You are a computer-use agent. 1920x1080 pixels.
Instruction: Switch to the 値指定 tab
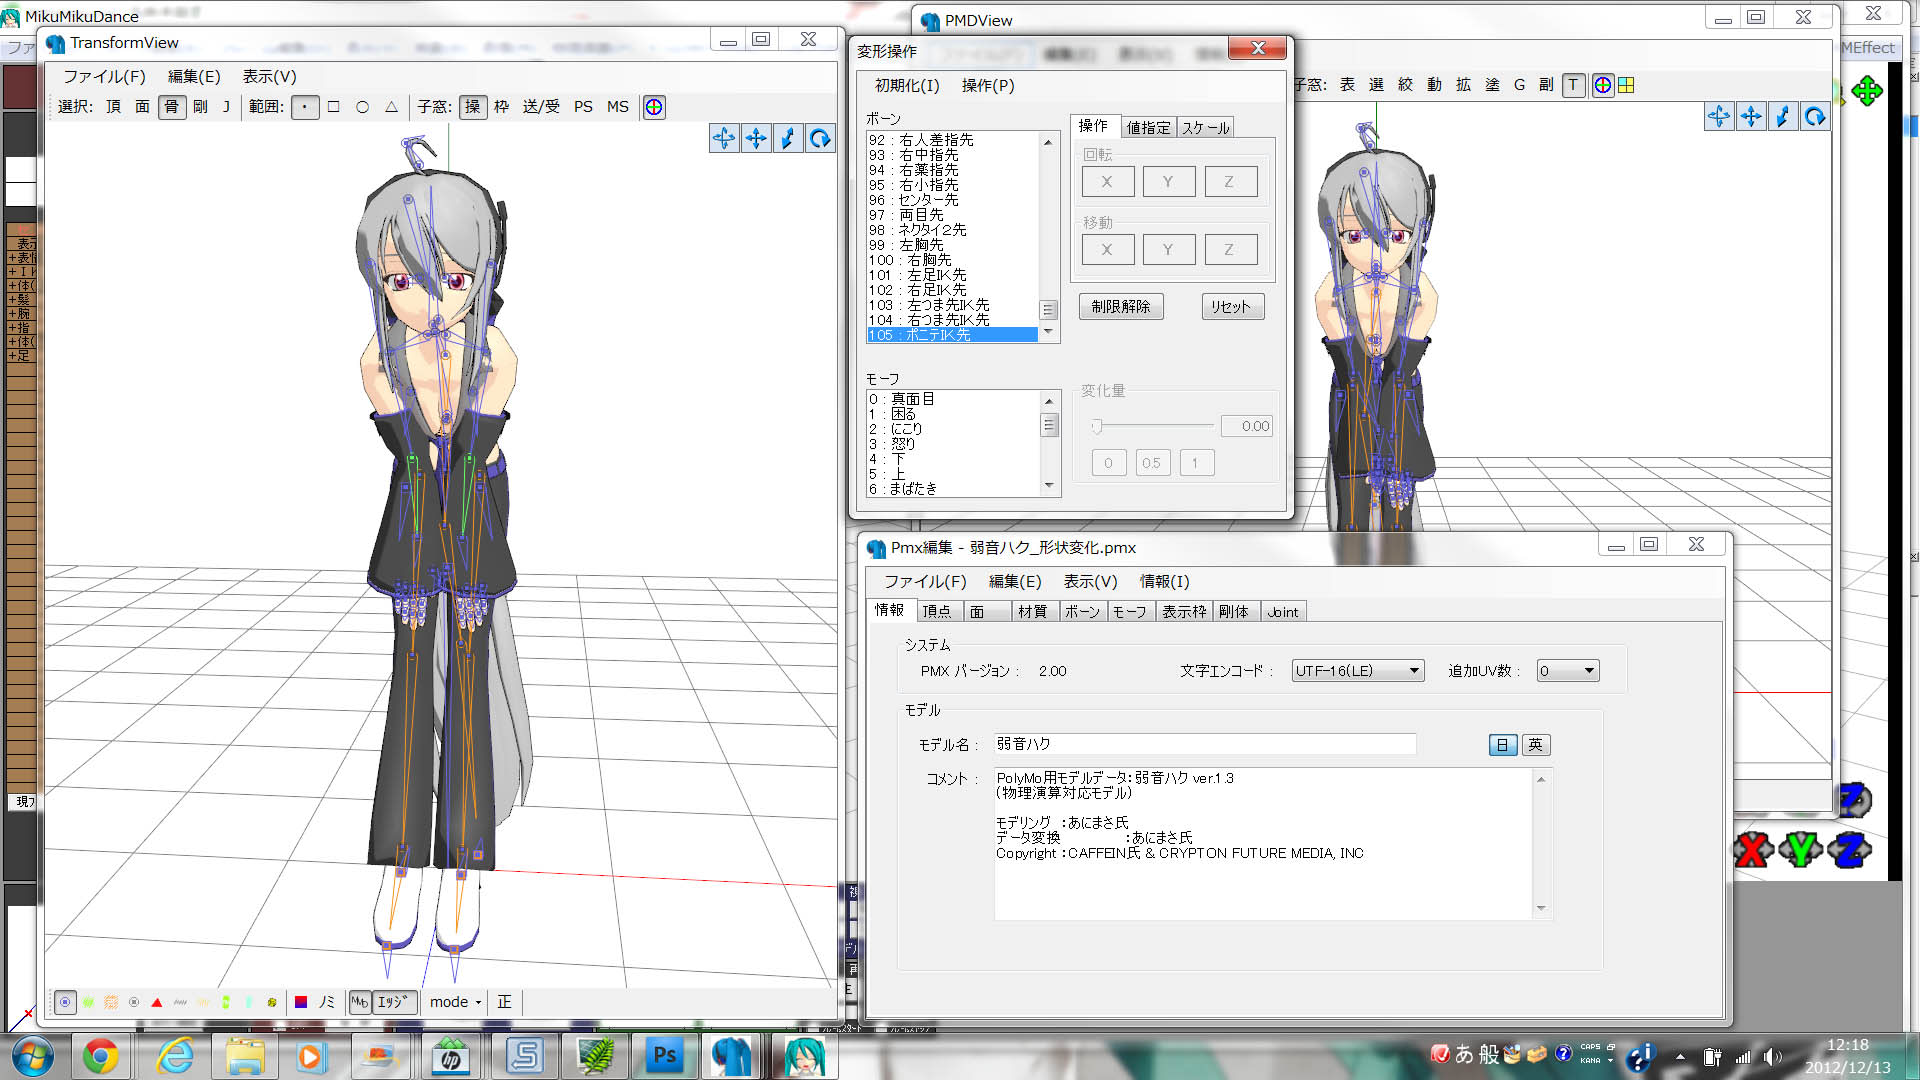1148,128
